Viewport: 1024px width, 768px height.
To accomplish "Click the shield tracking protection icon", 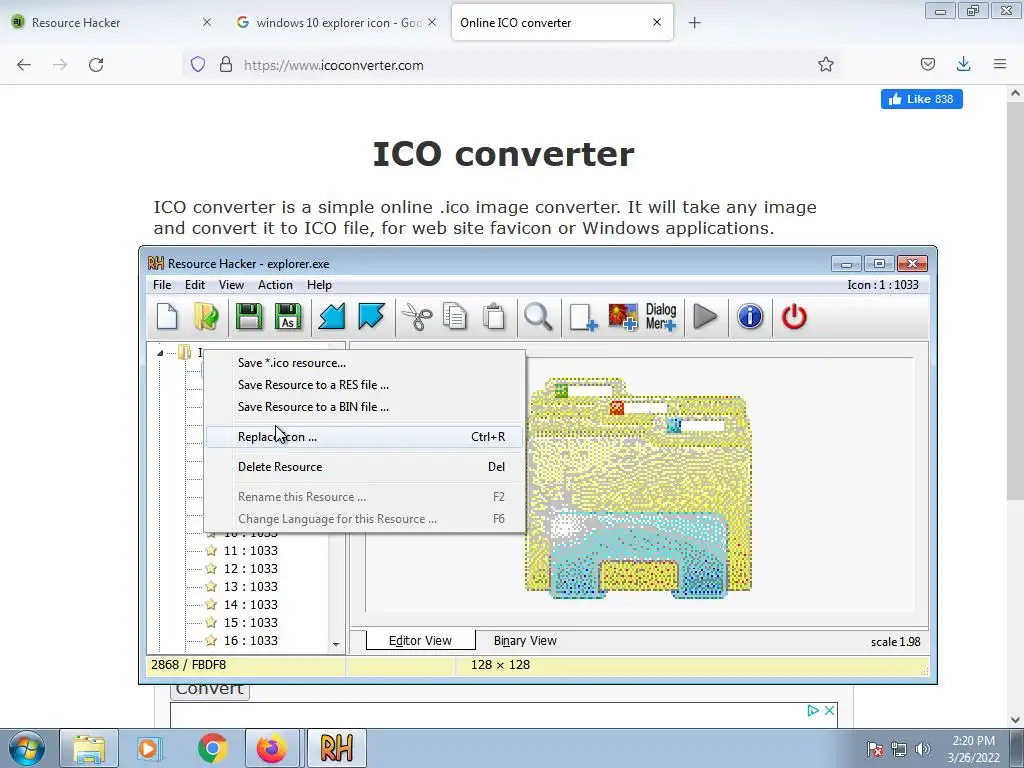I will (198, 64).
